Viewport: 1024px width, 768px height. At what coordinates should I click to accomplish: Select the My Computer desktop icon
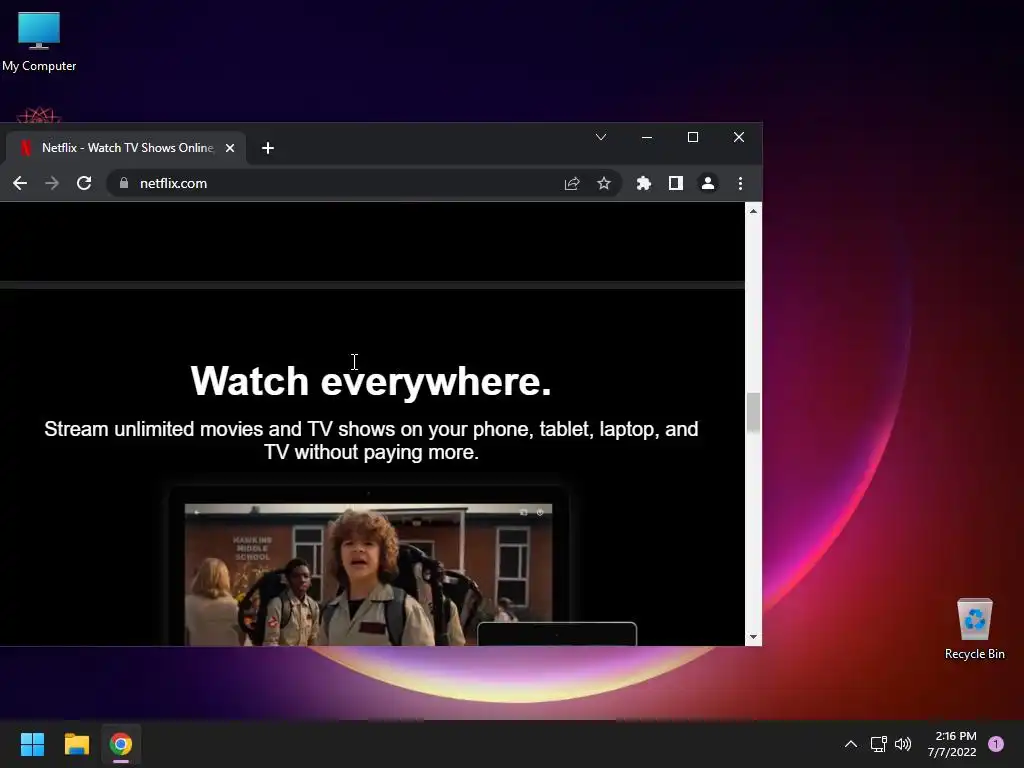pos(39,41)
